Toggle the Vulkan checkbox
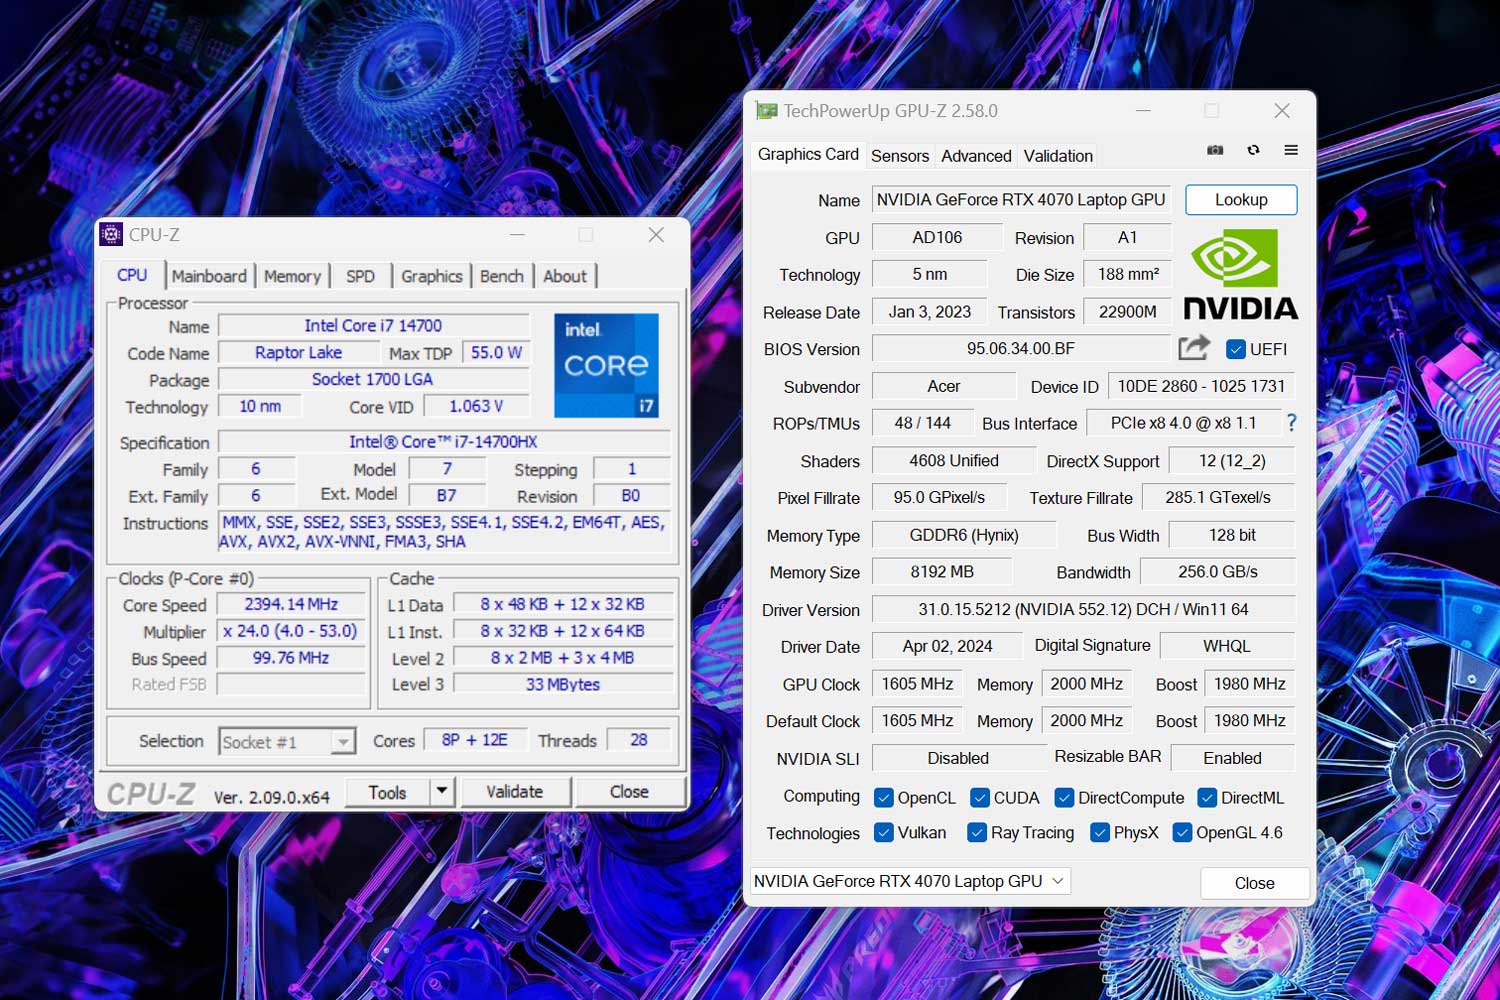 (x=884, y=833)
